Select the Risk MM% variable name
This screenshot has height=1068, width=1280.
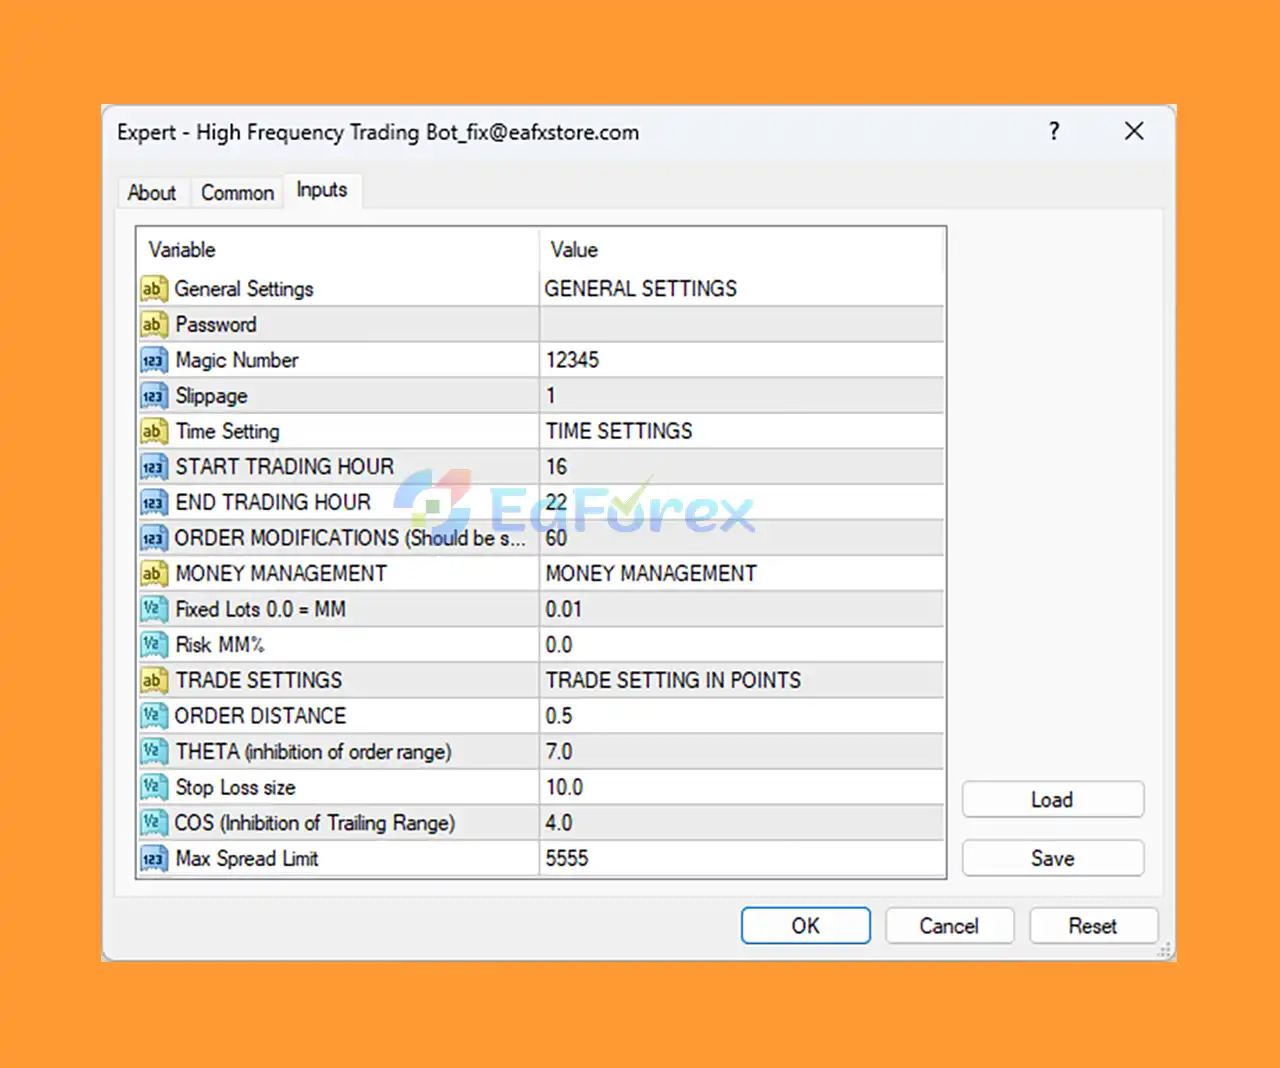point(220,645)
